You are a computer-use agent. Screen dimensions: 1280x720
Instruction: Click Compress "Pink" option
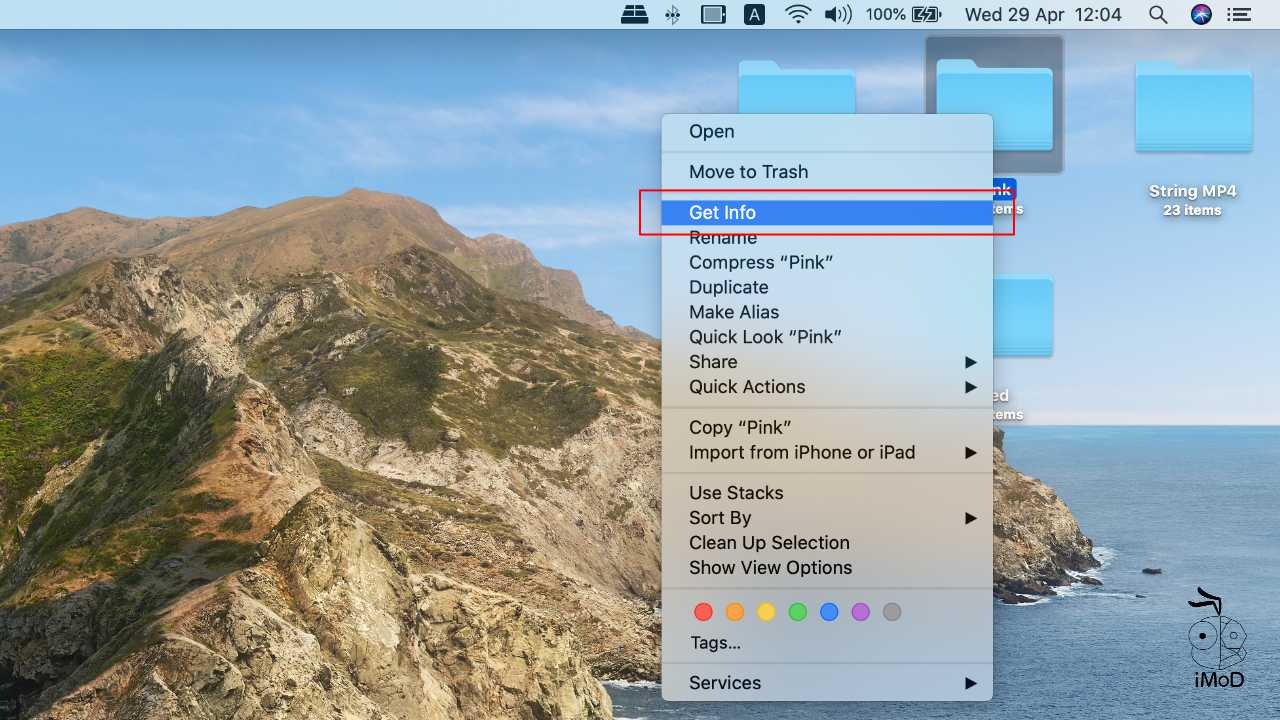tap(761, 262)
